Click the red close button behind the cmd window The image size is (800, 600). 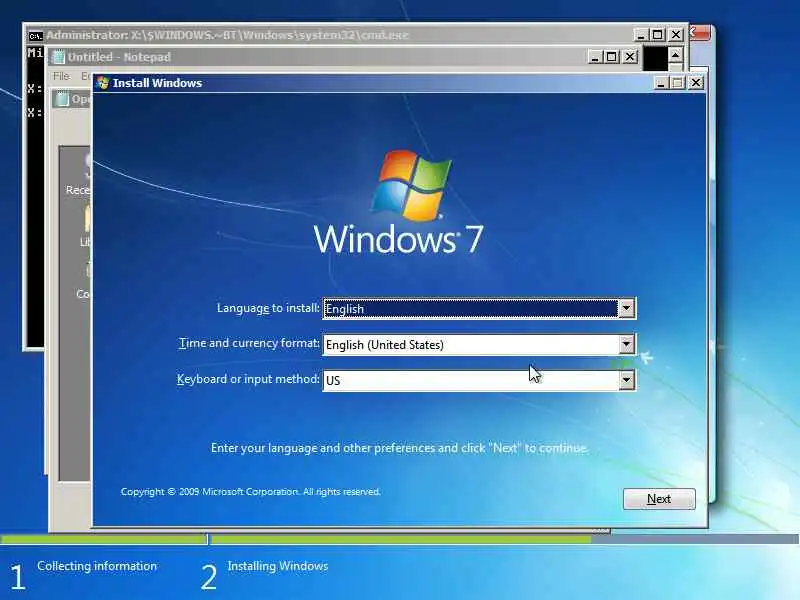pyautogui.click(x=699, y=33)
